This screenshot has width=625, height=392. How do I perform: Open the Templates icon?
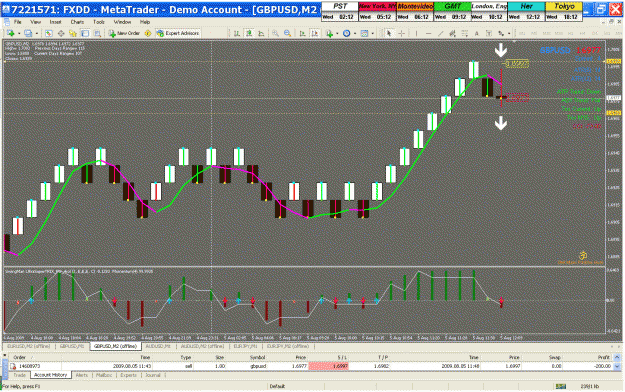364,33
